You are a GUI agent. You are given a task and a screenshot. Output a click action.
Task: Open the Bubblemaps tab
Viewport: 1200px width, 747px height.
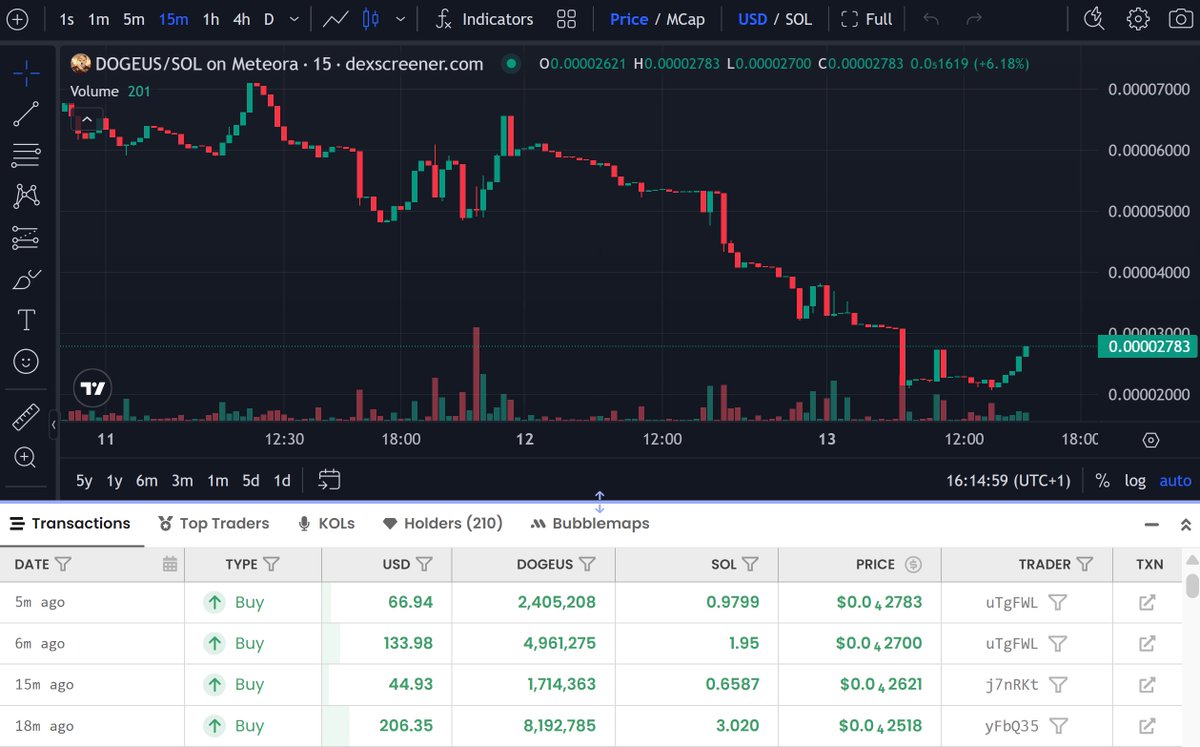click(x=590, y=523)
